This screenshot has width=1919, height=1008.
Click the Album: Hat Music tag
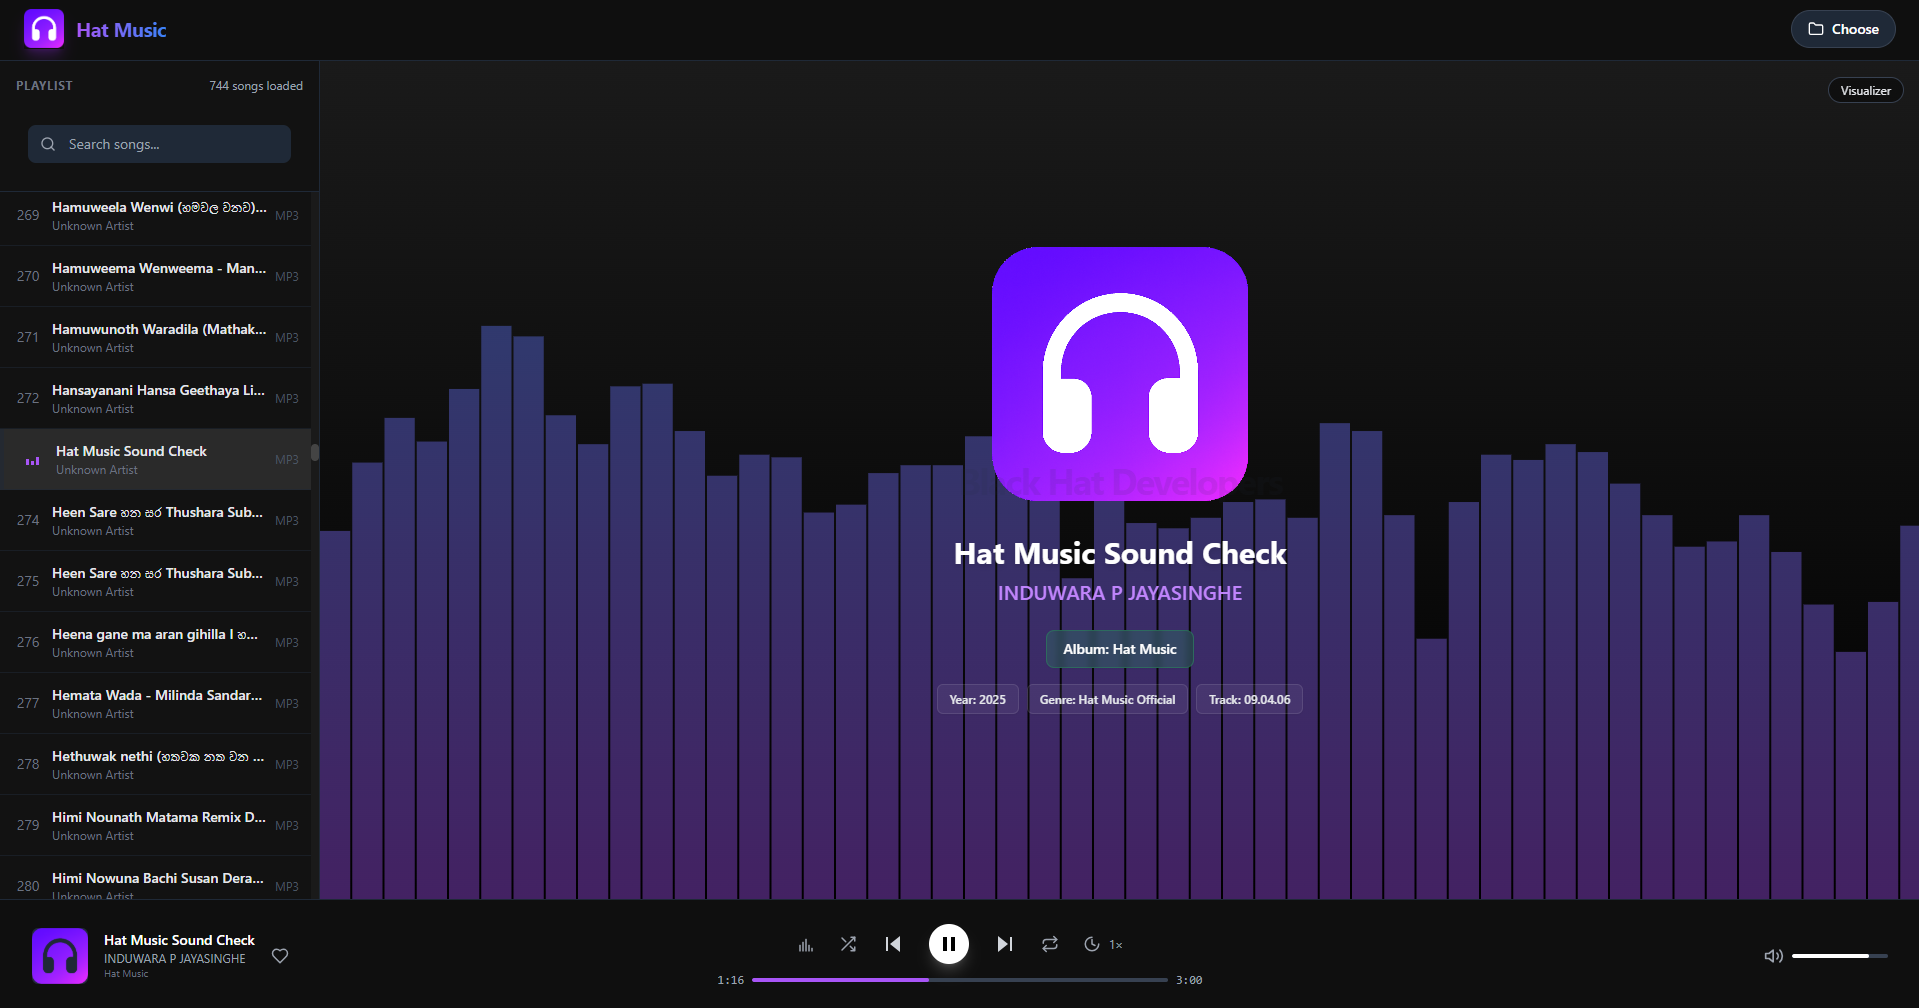[1119, 649]
